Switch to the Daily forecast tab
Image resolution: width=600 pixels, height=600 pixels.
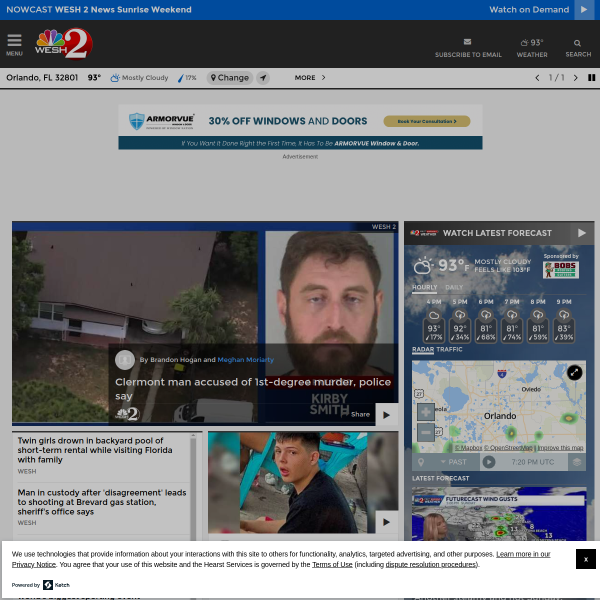click(454, 287)
